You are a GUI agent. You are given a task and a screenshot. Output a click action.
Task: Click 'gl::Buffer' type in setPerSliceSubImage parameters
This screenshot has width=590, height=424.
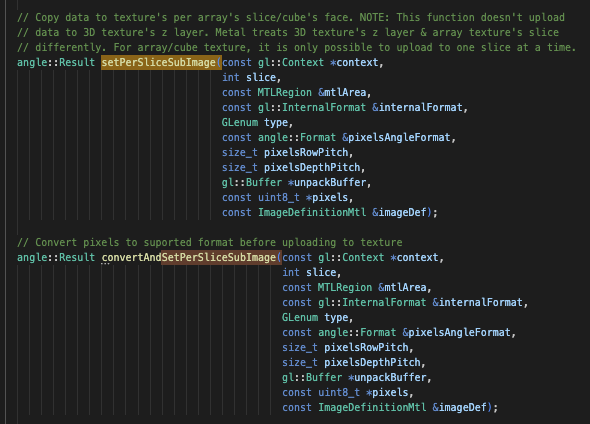point(252,183)
